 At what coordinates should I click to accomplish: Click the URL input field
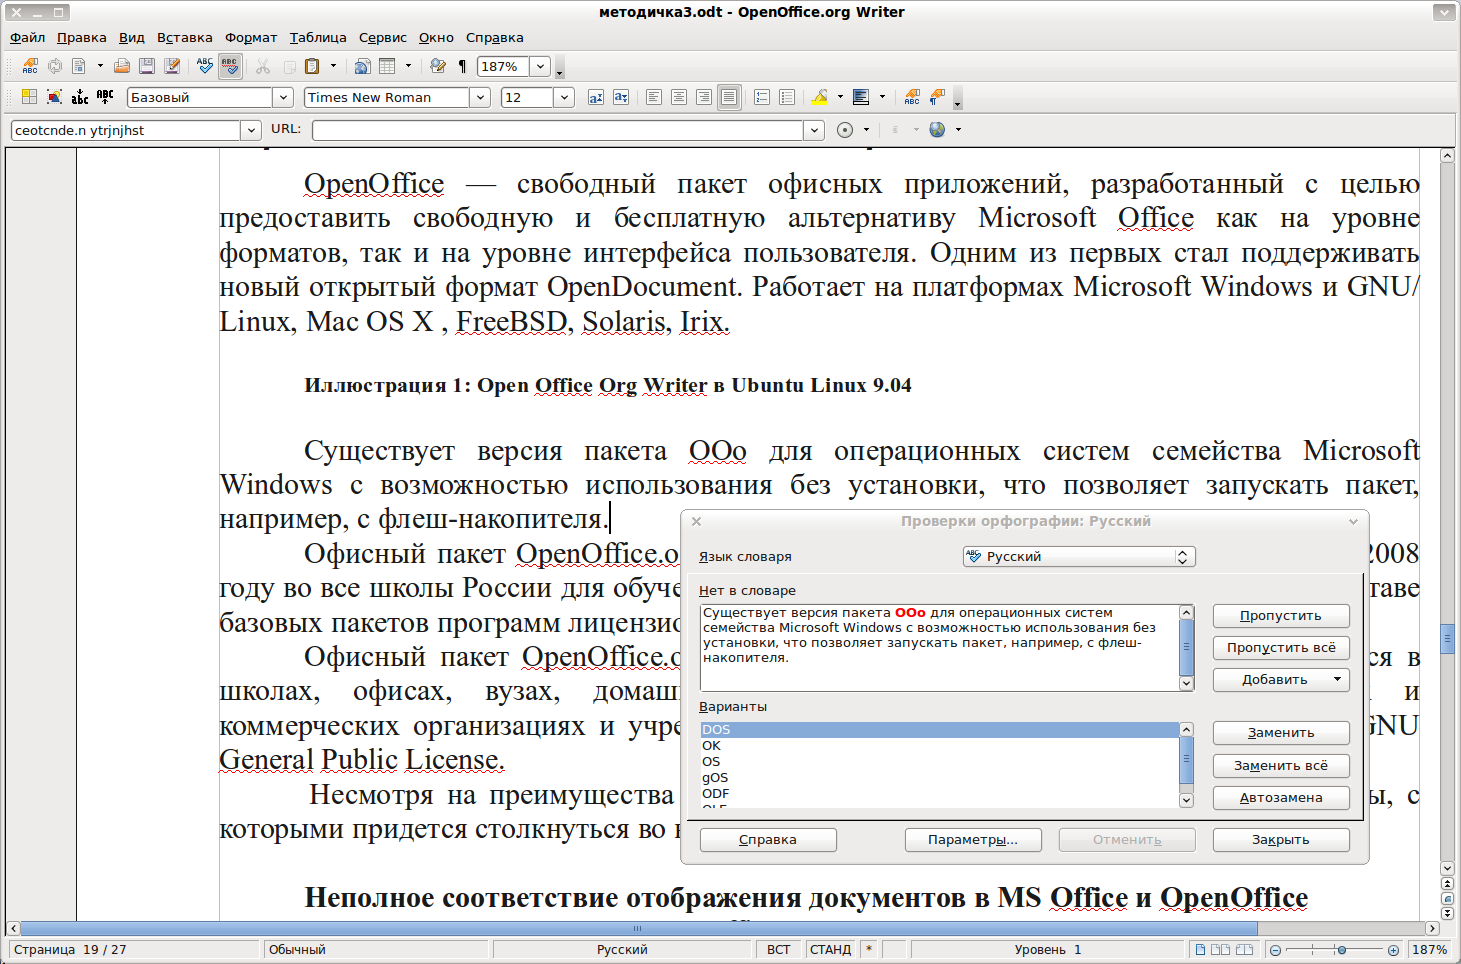click(557, 130)
